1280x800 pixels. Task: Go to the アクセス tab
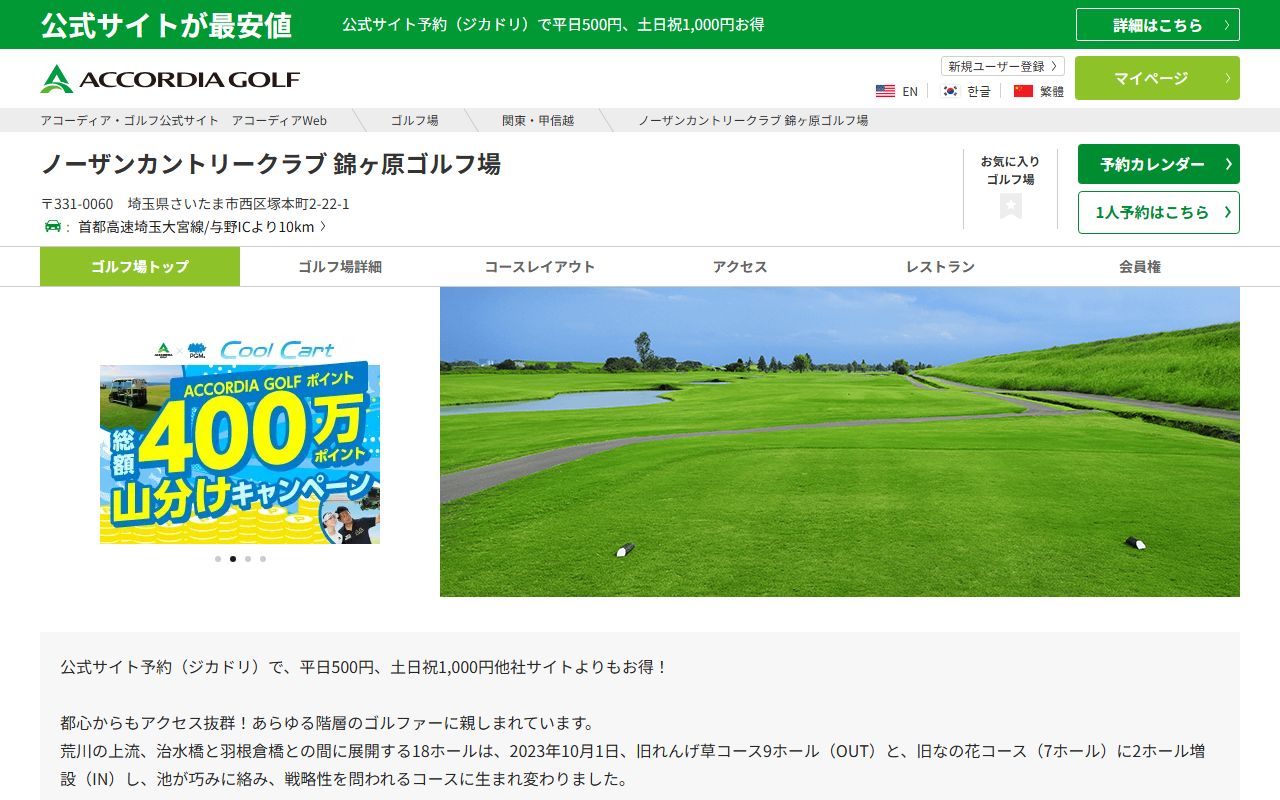(740, 267)
